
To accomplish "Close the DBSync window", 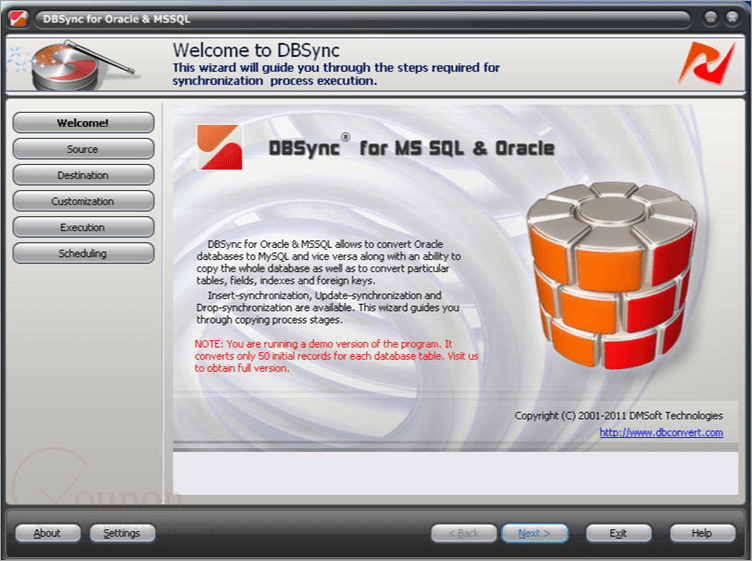I will (732, 18).
